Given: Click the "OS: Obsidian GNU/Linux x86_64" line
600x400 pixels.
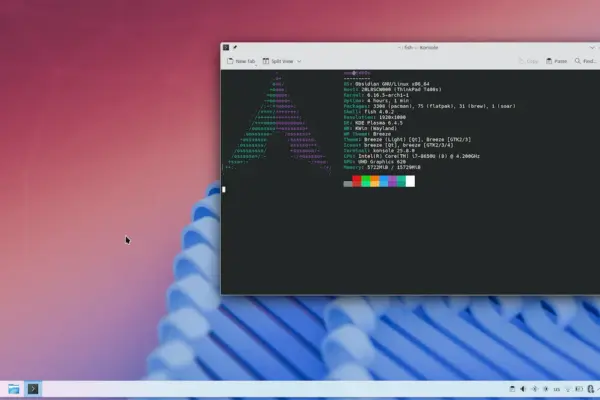Looking at the screenshot, I should 386,84.
